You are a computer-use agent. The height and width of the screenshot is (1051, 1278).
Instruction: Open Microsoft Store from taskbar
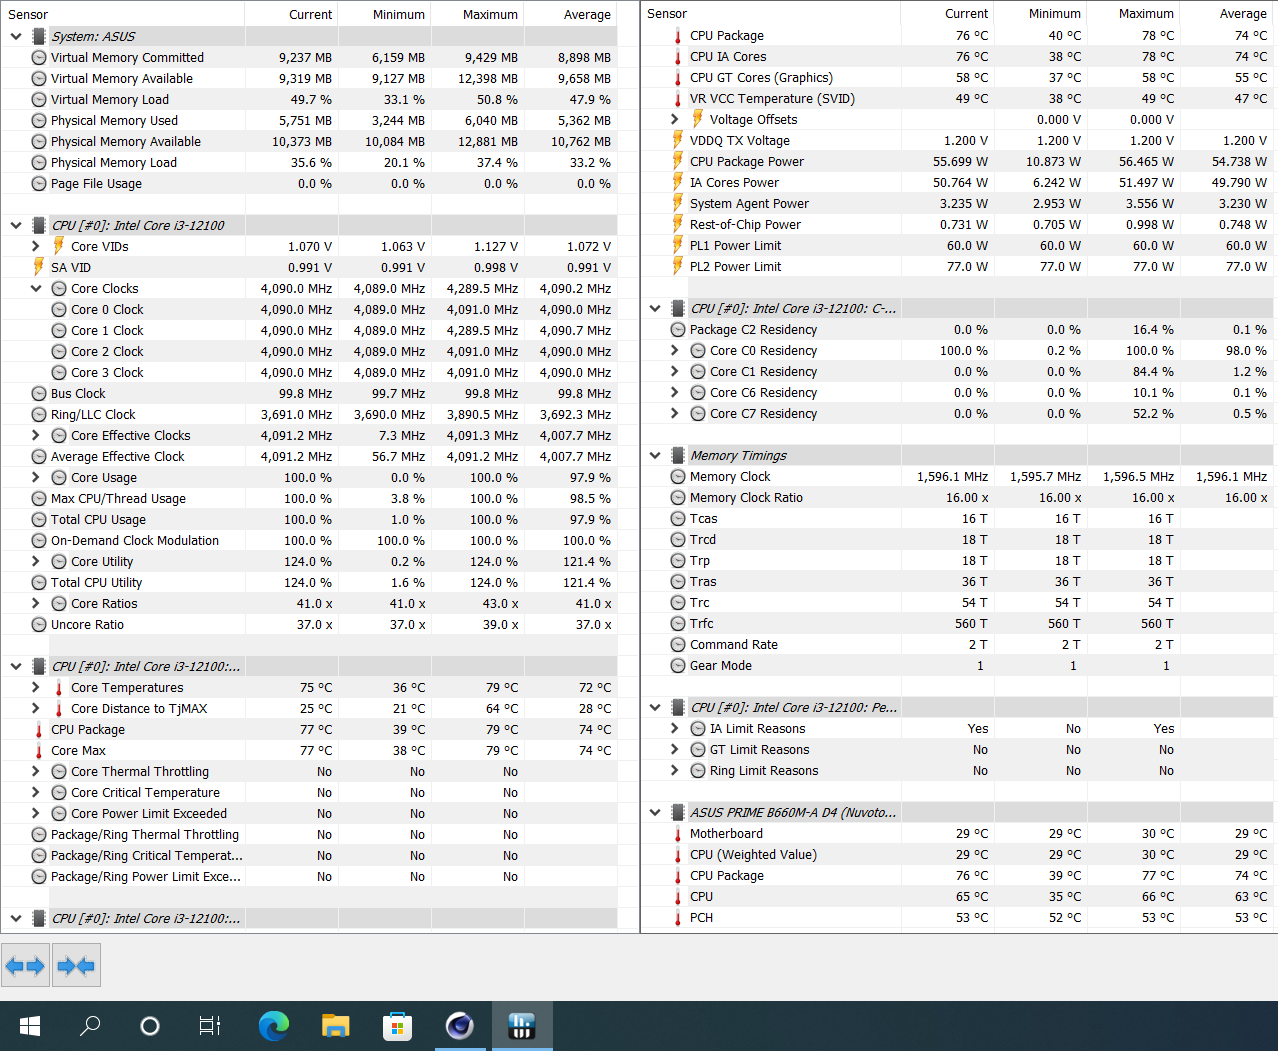(x=398, y=1026)
